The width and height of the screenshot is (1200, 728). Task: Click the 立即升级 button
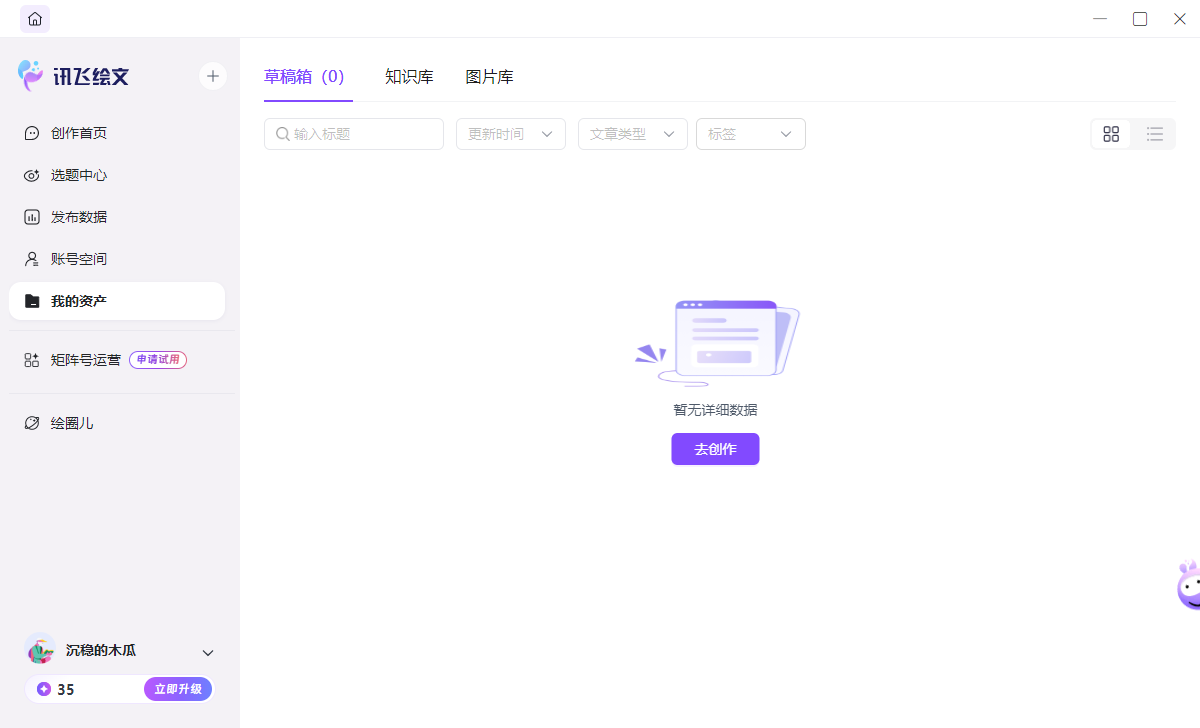click(178, 689)
